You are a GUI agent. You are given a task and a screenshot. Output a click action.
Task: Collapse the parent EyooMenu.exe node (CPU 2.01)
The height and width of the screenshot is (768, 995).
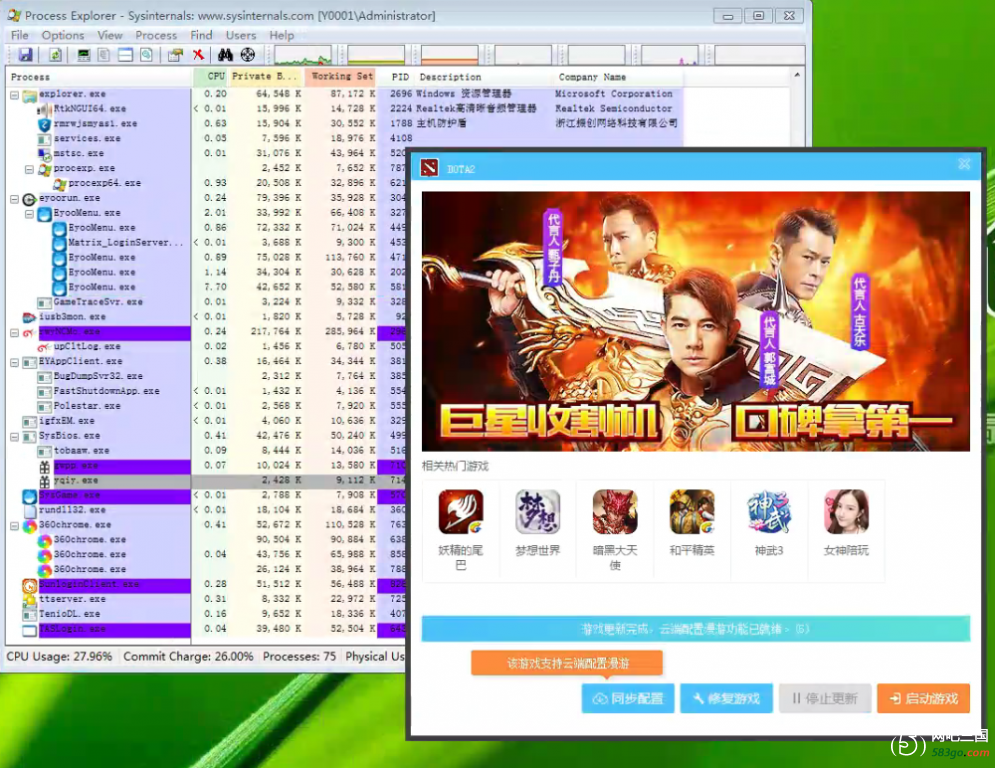coord(29,213)
